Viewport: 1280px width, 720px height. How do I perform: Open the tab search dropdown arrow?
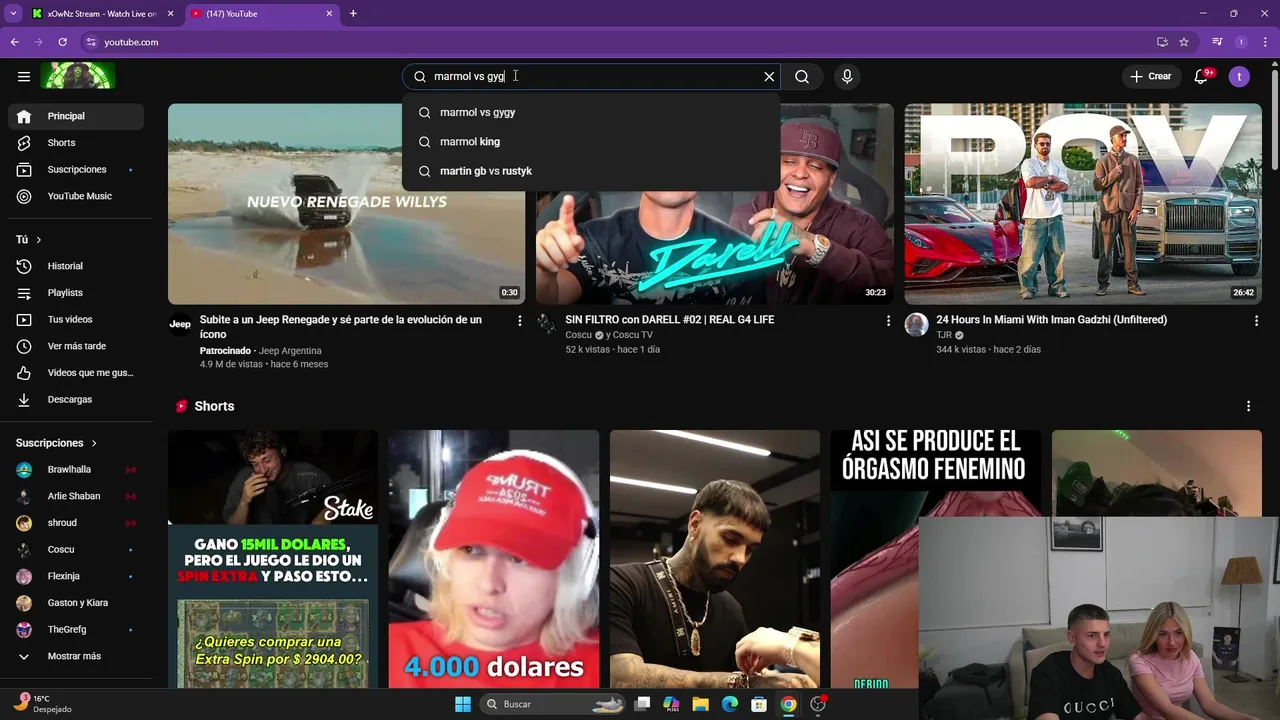click(13, 13)
